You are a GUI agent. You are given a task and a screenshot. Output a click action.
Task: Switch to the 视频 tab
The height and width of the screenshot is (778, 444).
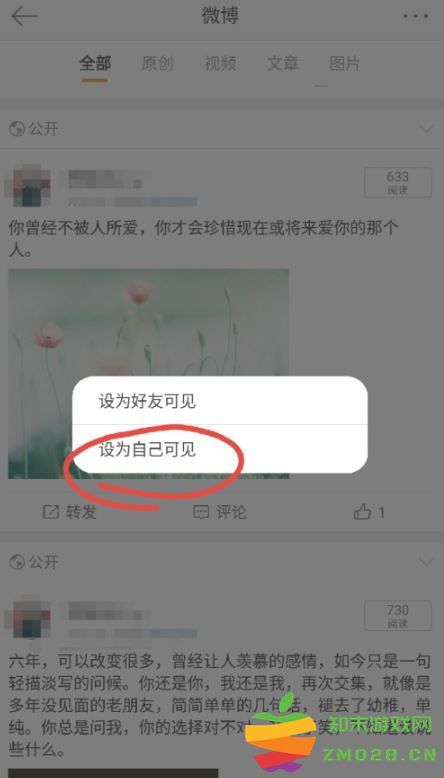pyautogui.click(x=220, y=64)
